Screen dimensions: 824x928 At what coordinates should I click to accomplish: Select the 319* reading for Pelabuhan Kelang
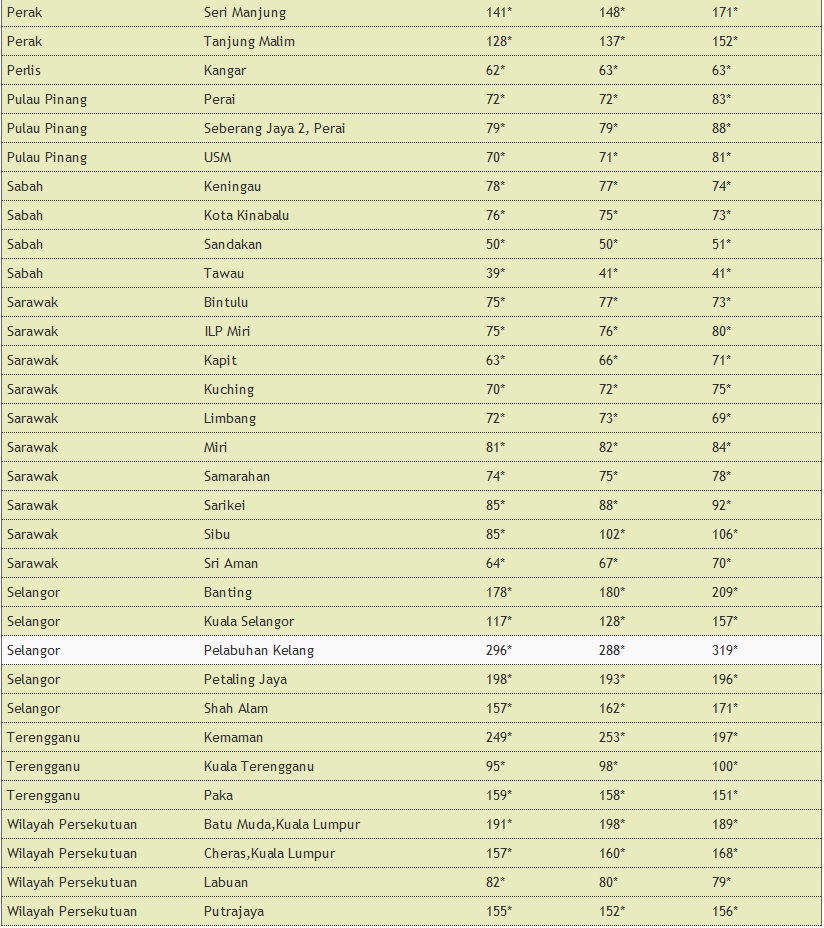pos(725,651)
